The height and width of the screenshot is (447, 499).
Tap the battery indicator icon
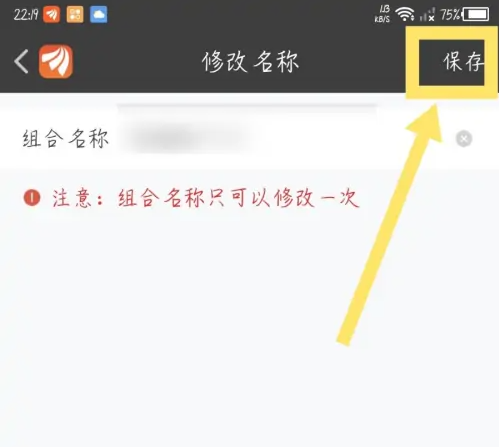click(x=477, y=15)
